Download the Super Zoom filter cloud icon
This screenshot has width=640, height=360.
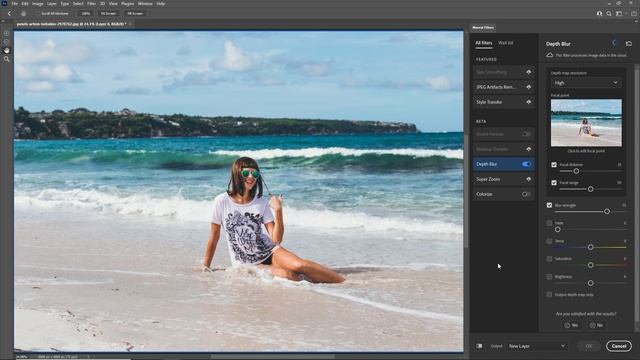(x=529, y=179)
